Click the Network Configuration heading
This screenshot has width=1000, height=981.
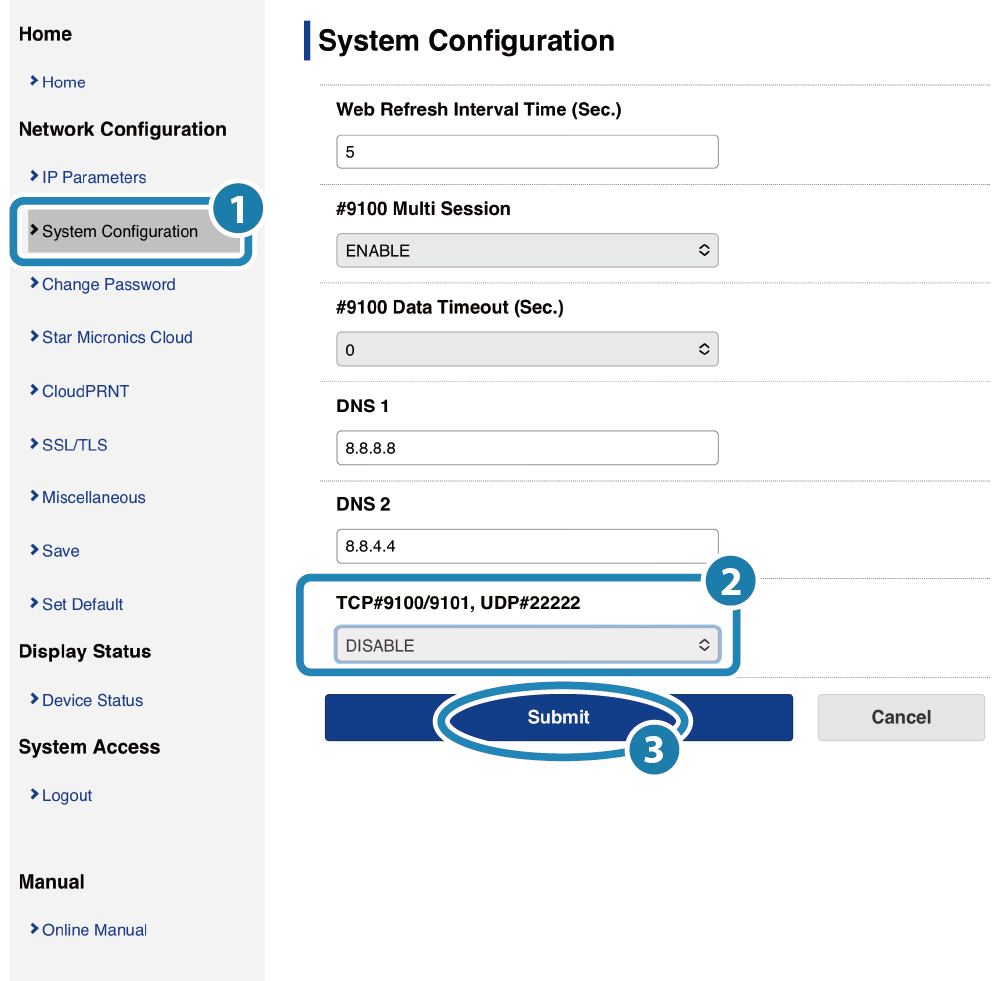122,129
